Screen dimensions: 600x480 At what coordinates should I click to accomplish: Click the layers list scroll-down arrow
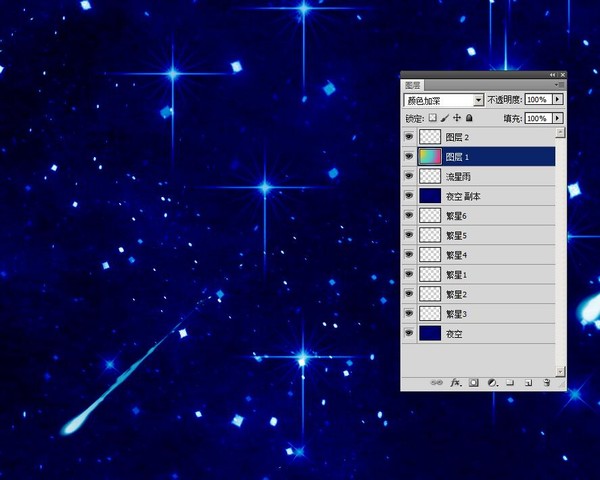560,371
